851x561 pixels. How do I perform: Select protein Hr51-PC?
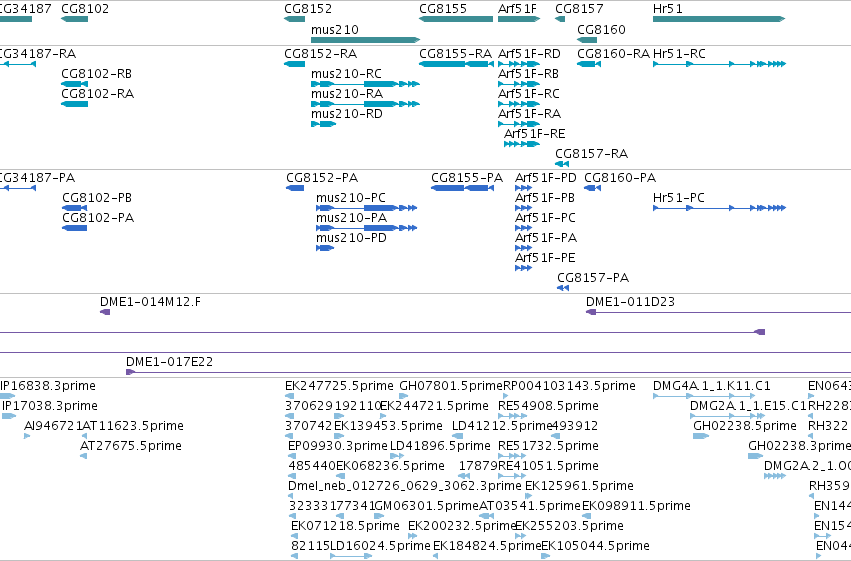(x=679, y=198)
